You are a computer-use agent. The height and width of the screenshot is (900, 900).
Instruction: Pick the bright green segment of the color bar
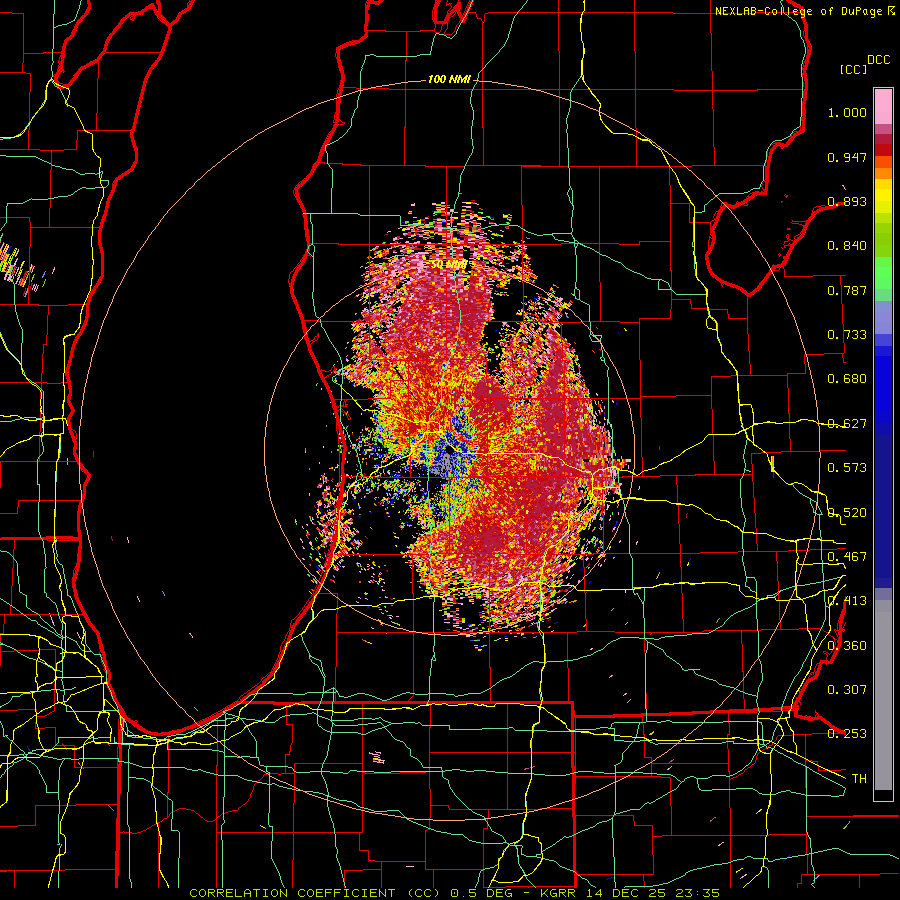point(883,272)
